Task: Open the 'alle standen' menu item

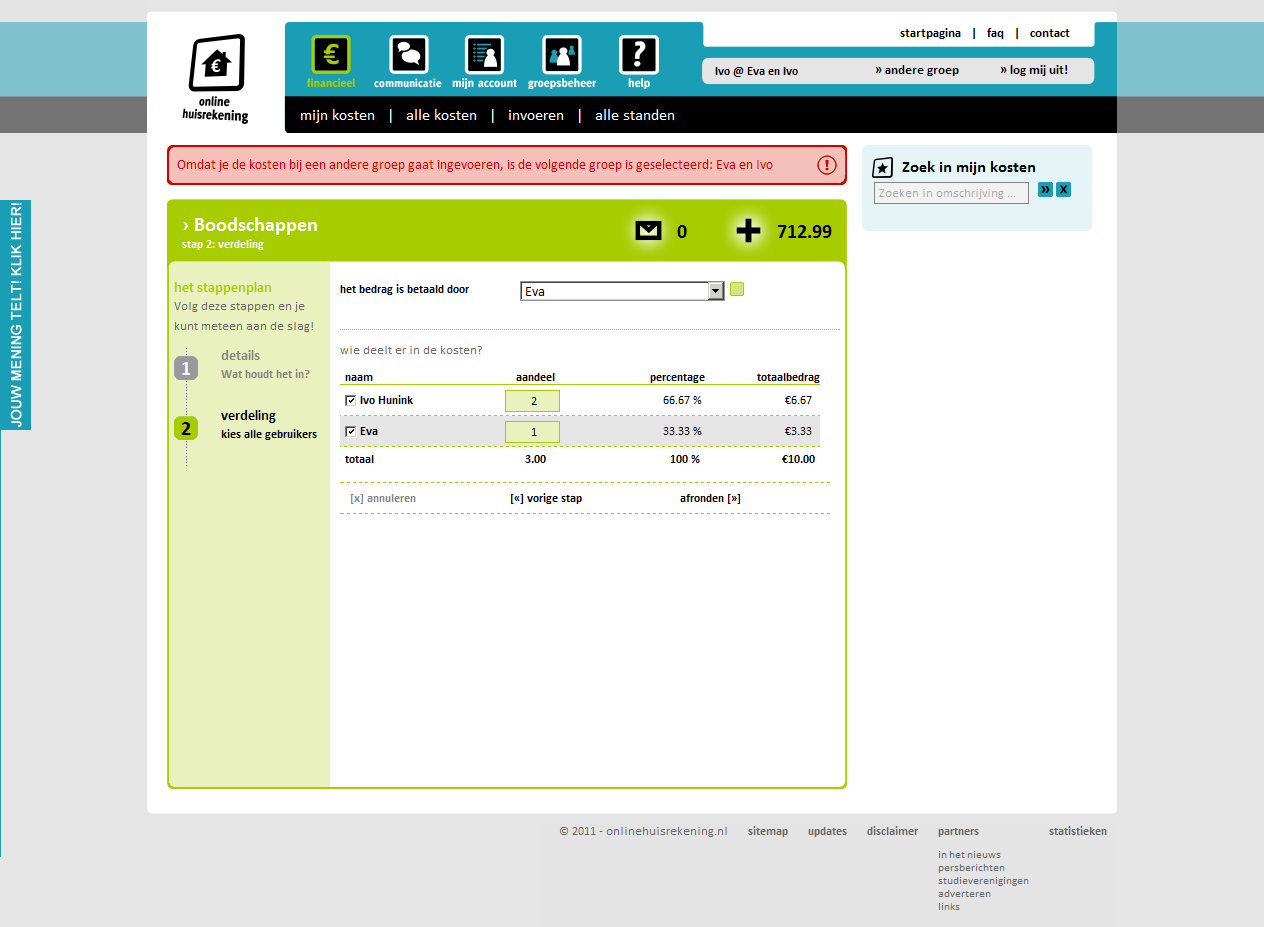Action: [634, 115]
